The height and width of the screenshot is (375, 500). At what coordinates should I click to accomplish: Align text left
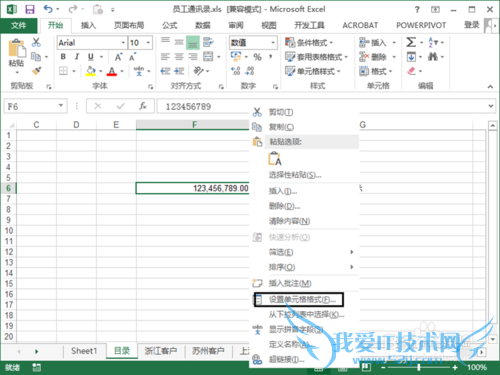tap(165, 57)
